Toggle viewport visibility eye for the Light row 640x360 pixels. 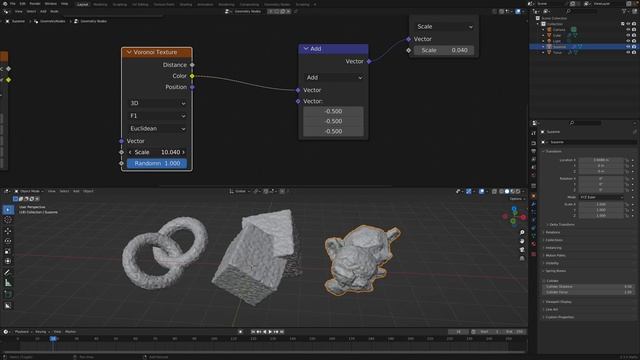click(628, 41)
